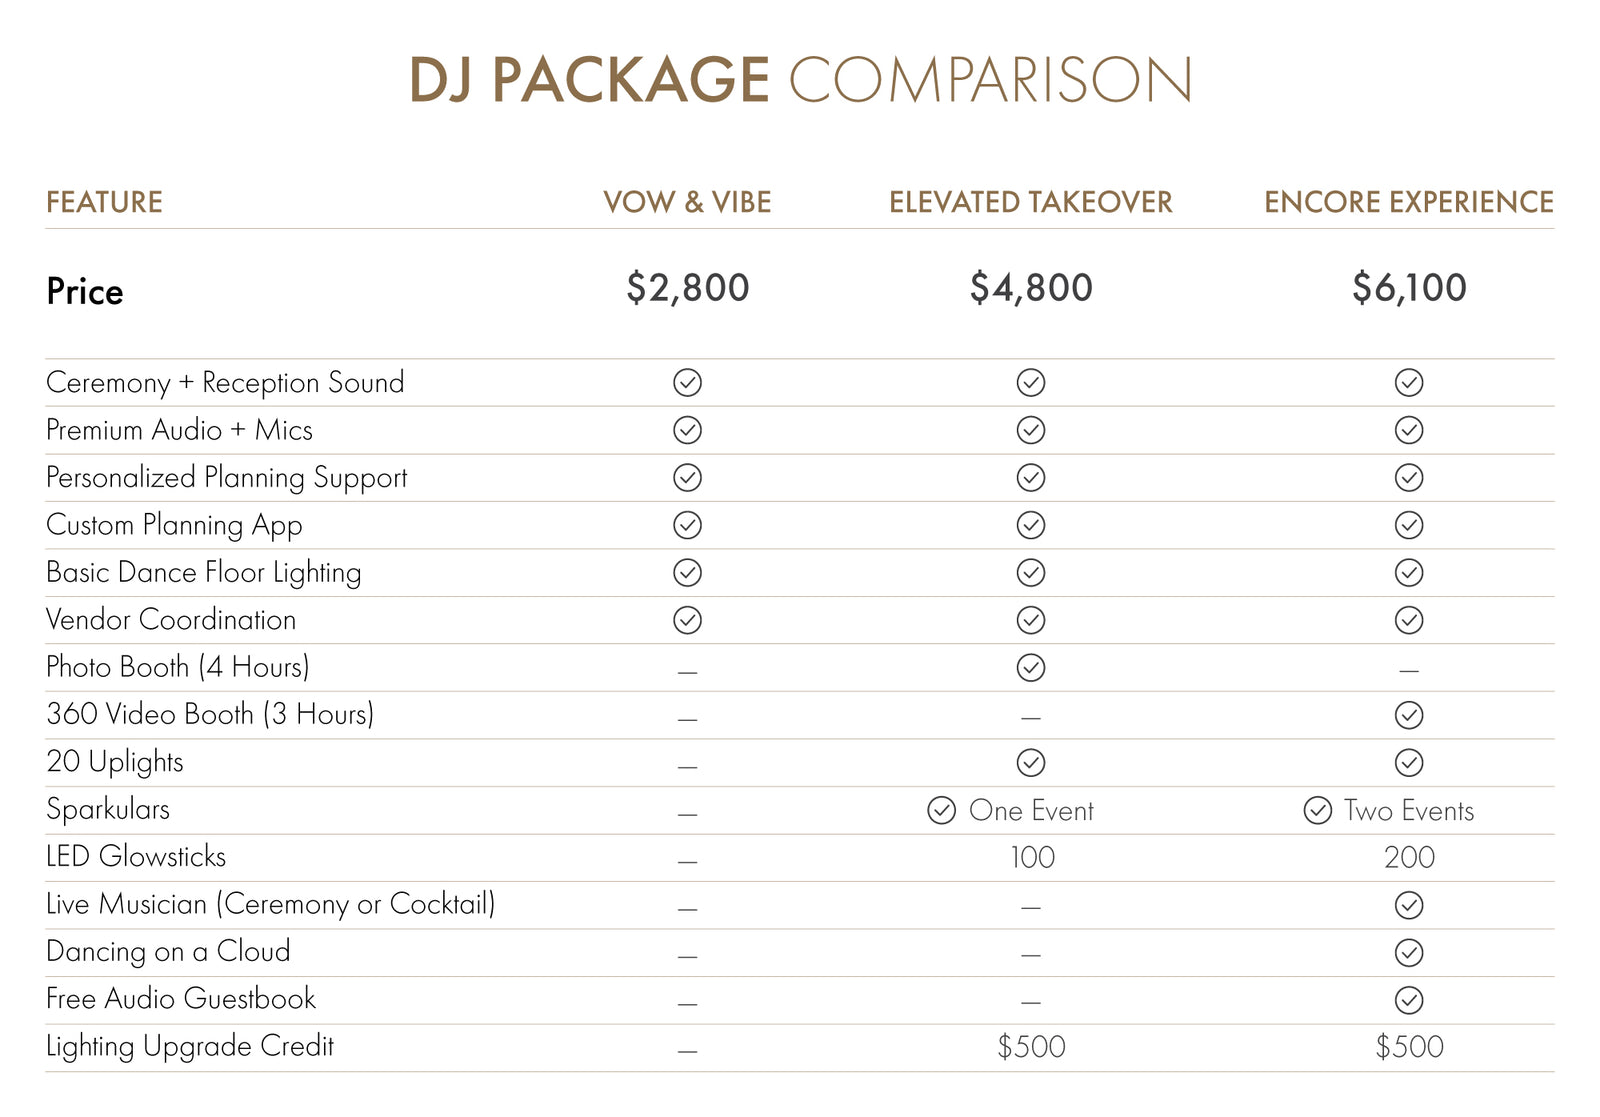Select the Encore Experience column header

point(1408,202)
